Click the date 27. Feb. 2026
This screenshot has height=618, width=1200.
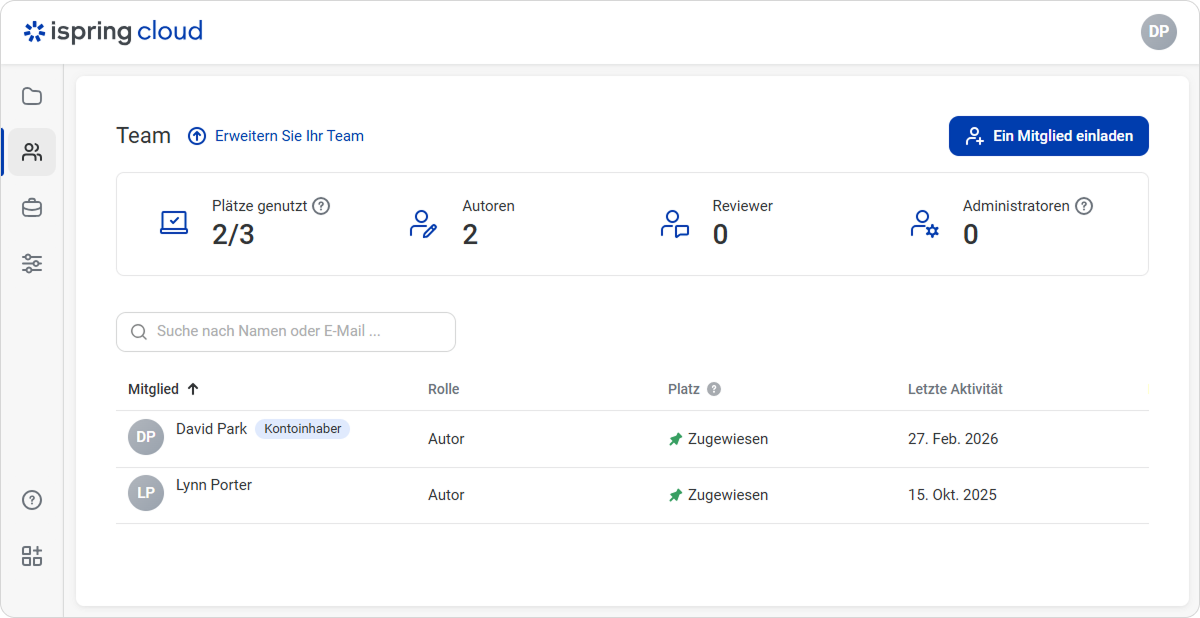tap(953, 439)
